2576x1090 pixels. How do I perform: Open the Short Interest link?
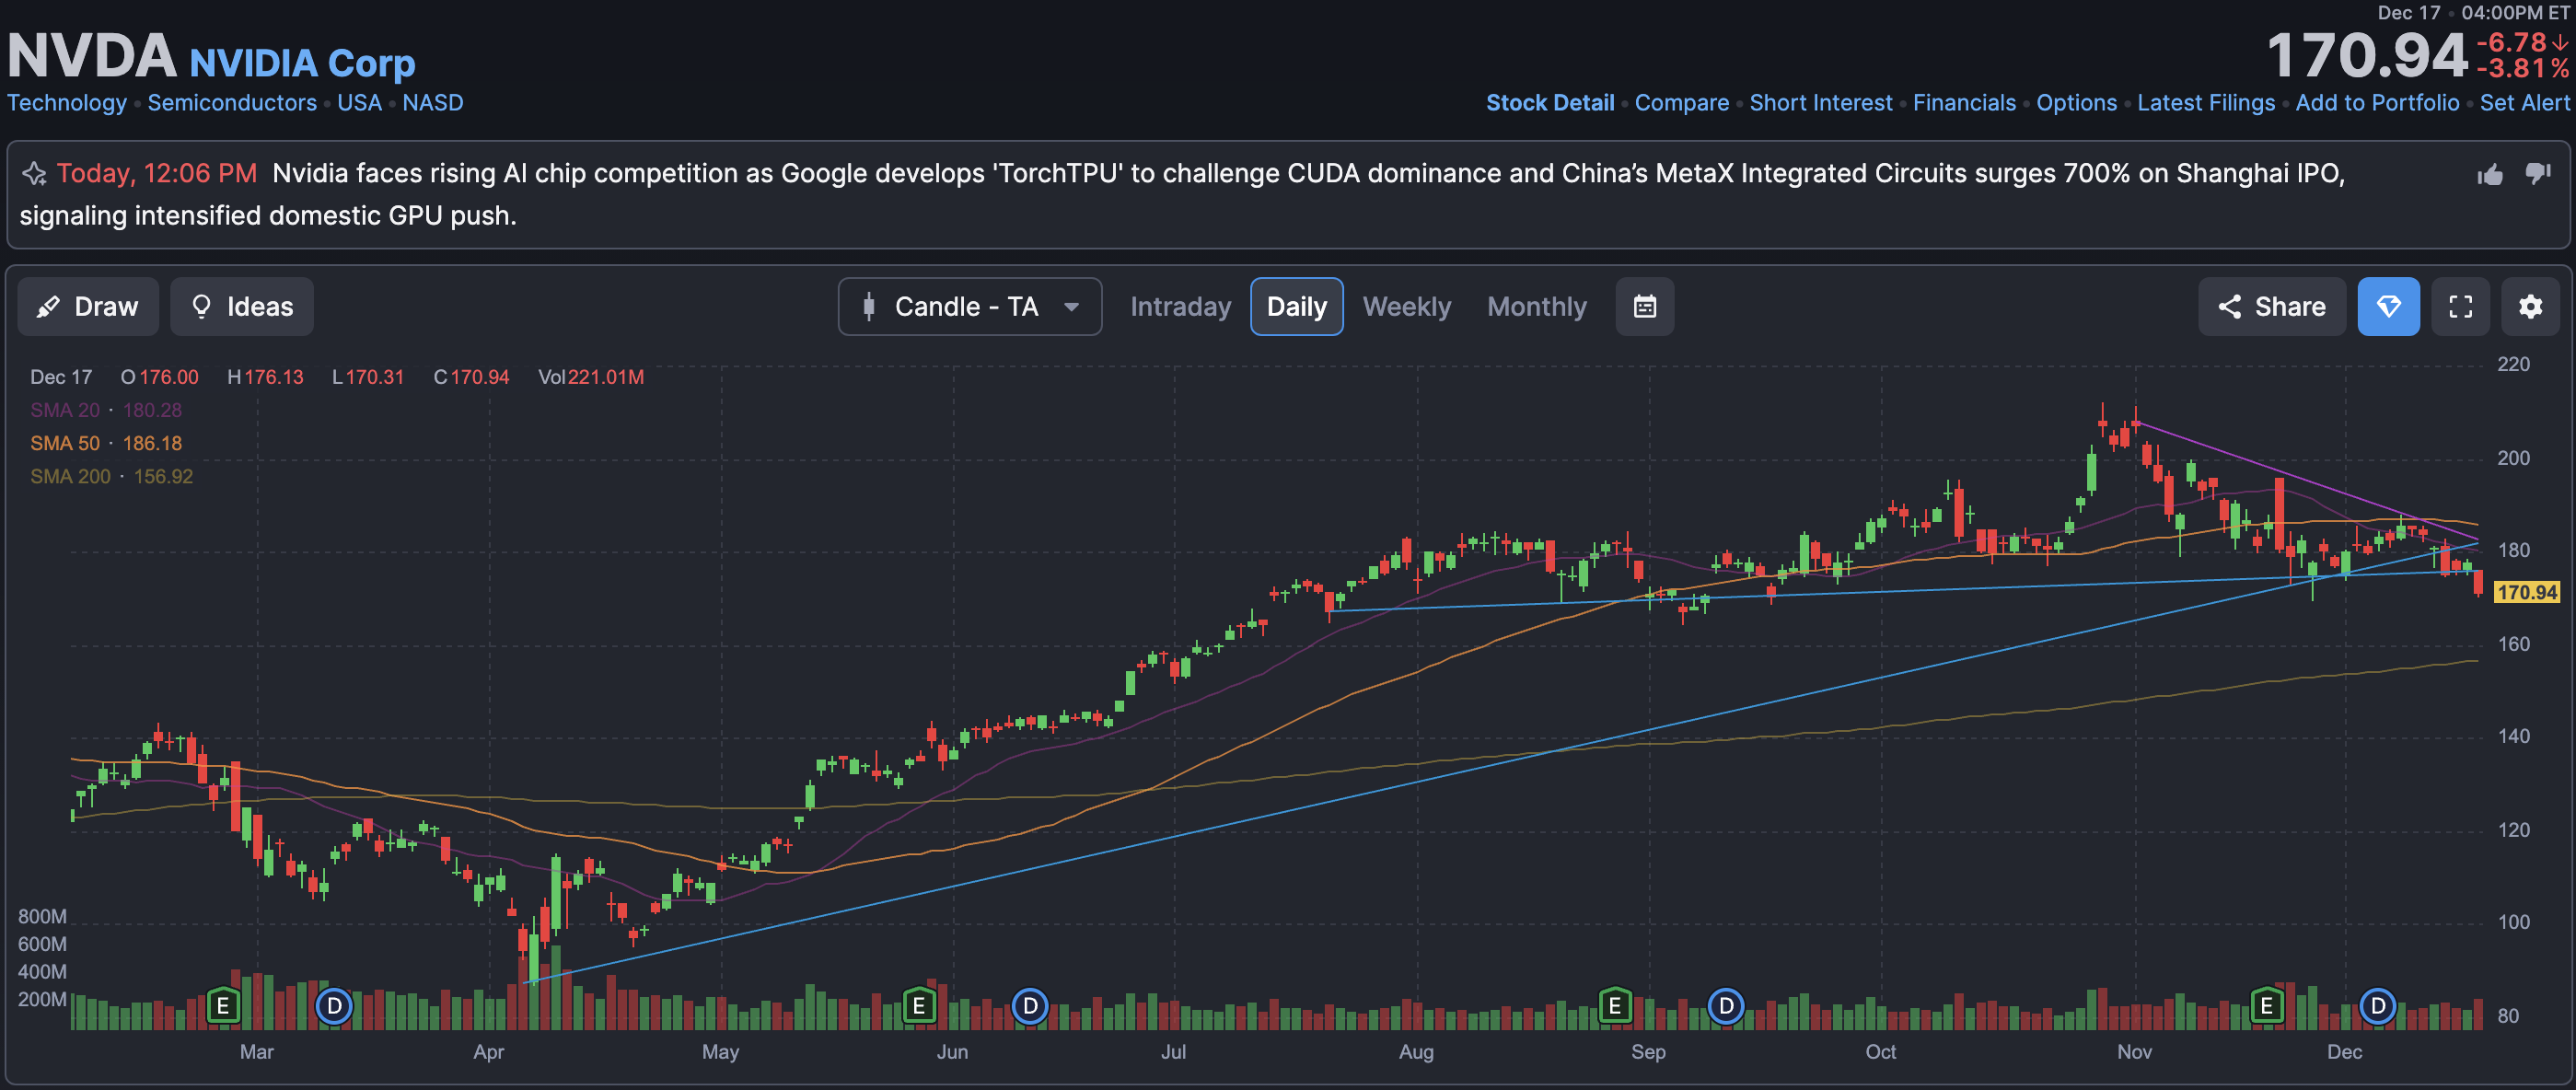(1820, 103)
